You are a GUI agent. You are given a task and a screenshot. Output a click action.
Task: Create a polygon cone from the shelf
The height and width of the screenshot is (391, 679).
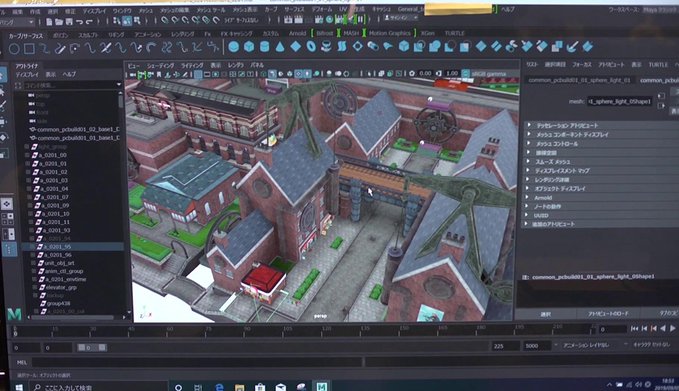pos(280,46)
